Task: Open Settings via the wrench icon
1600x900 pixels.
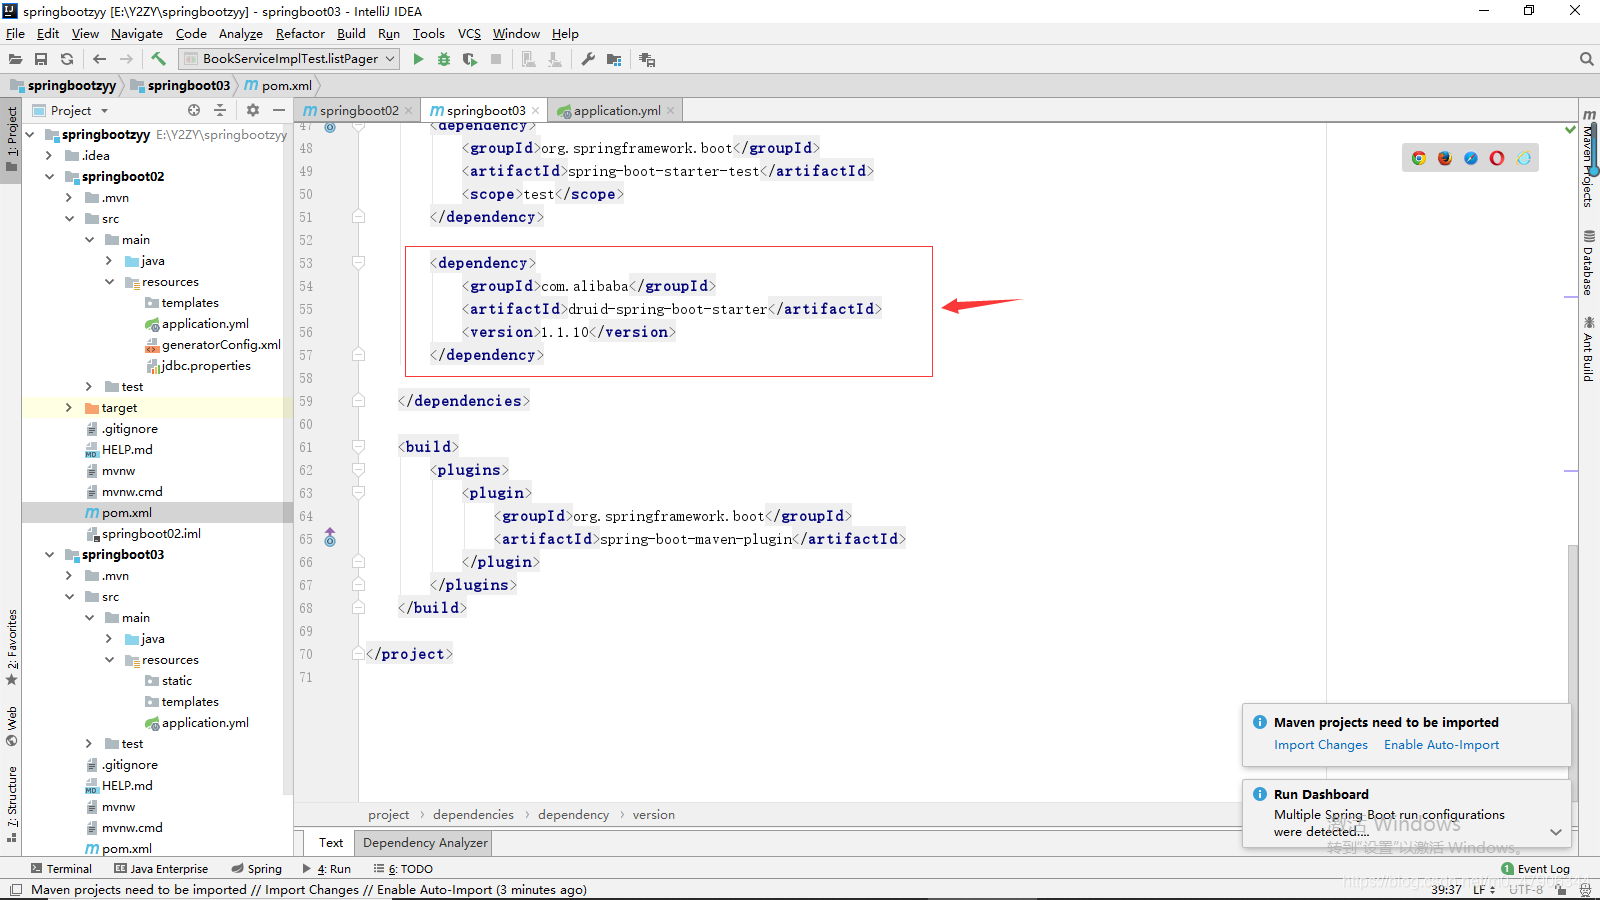Action: click(588, 59)
